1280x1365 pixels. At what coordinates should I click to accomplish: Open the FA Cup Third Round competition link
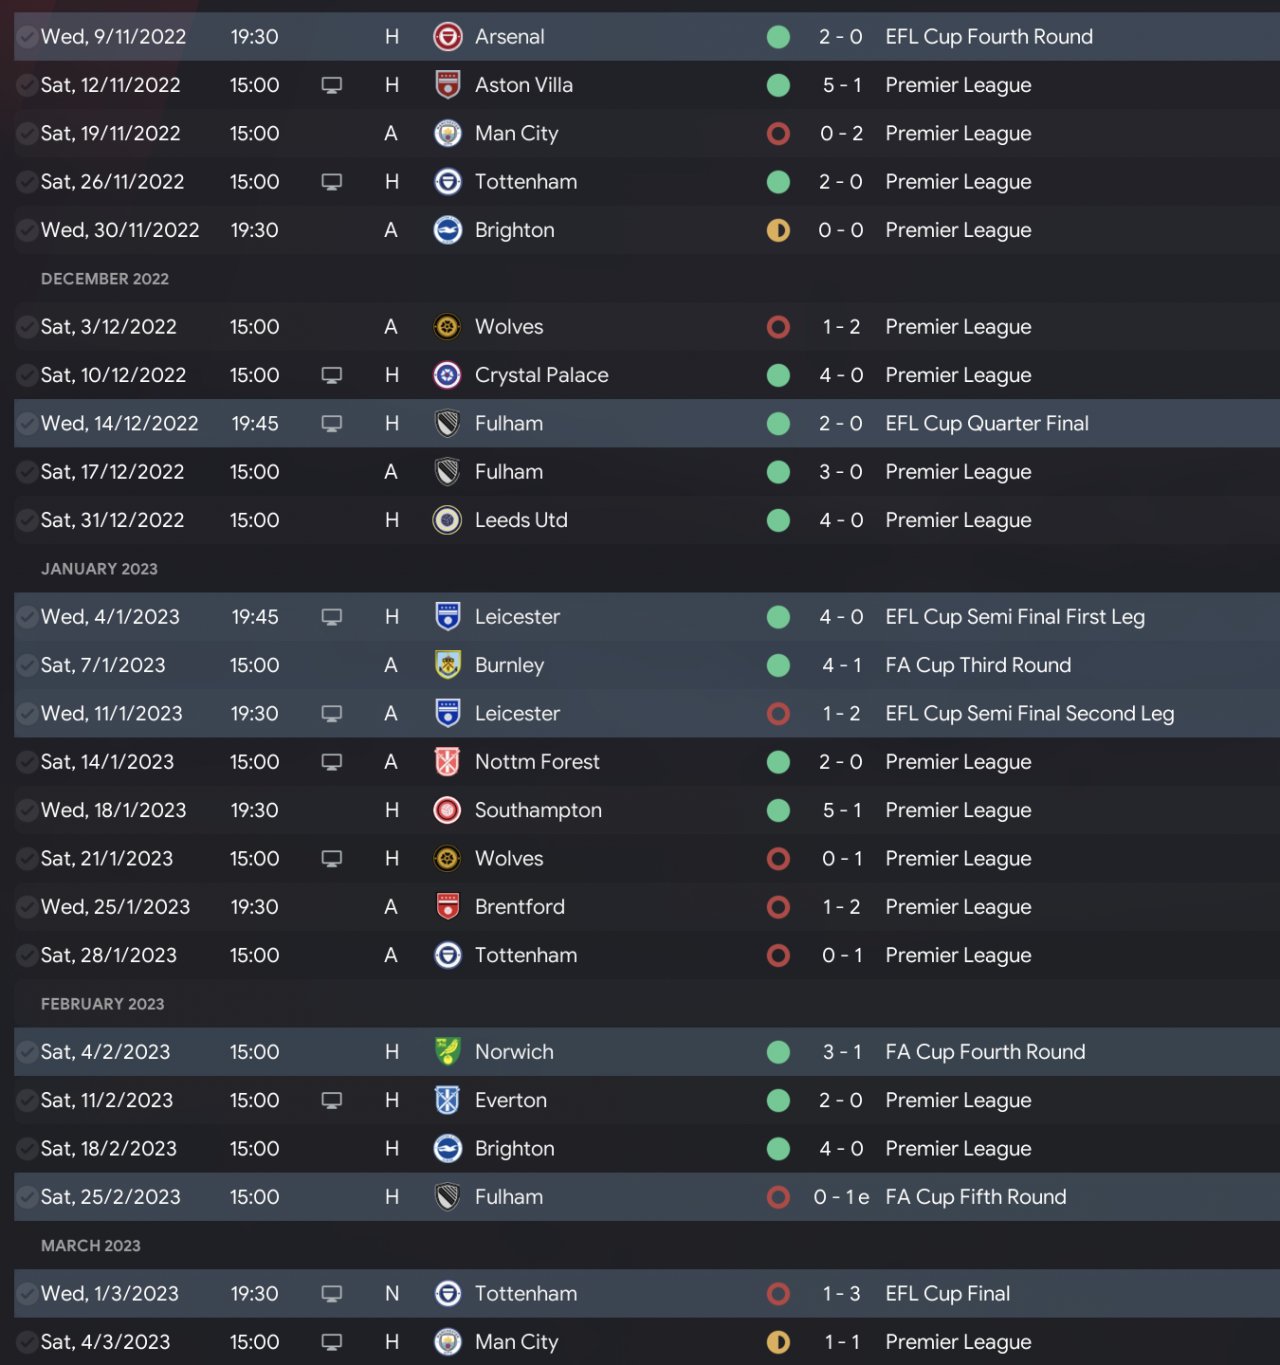[977, 665]
